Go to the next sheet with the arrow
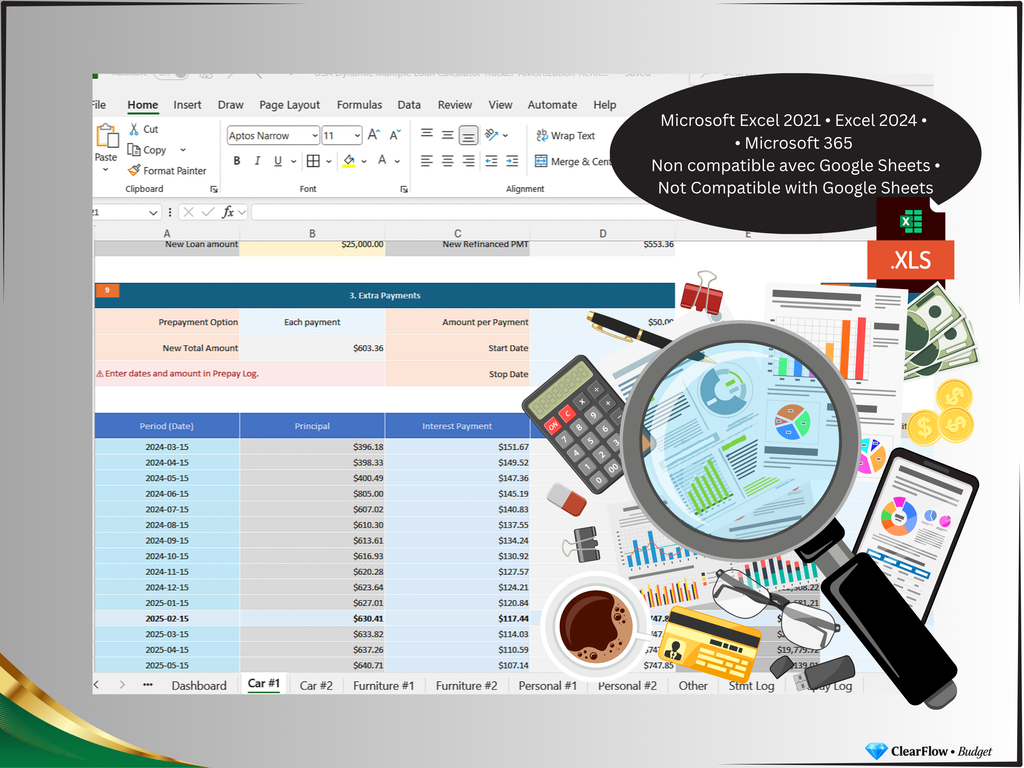This screenshot has width=1024, height=768. [x=122, y=684]
